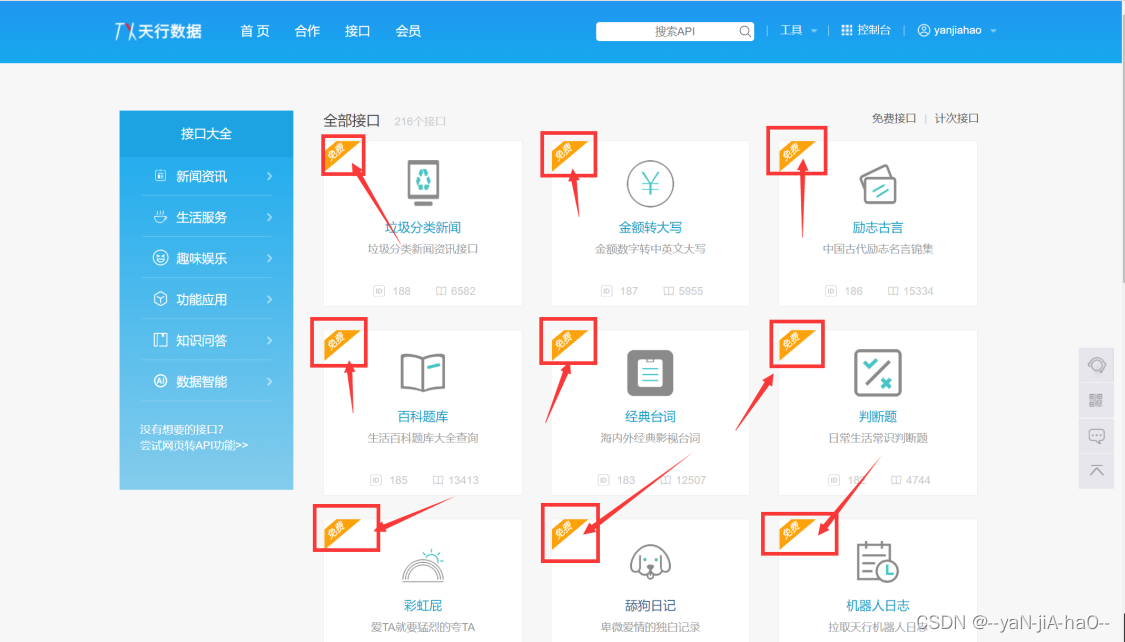This screenshot has height=642, width=1125.
Task: Click the 全部接口 heading
Action: [352, 121]
